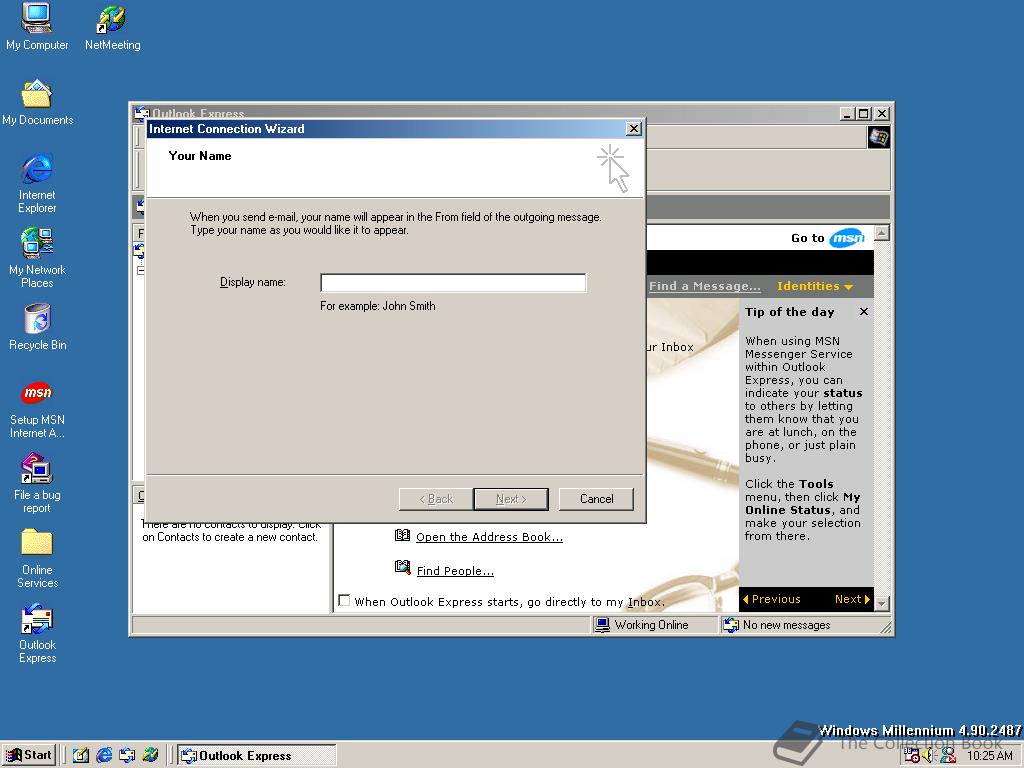Open the Identities dropdown
The image size is (1024, 768).
point(815,286)
